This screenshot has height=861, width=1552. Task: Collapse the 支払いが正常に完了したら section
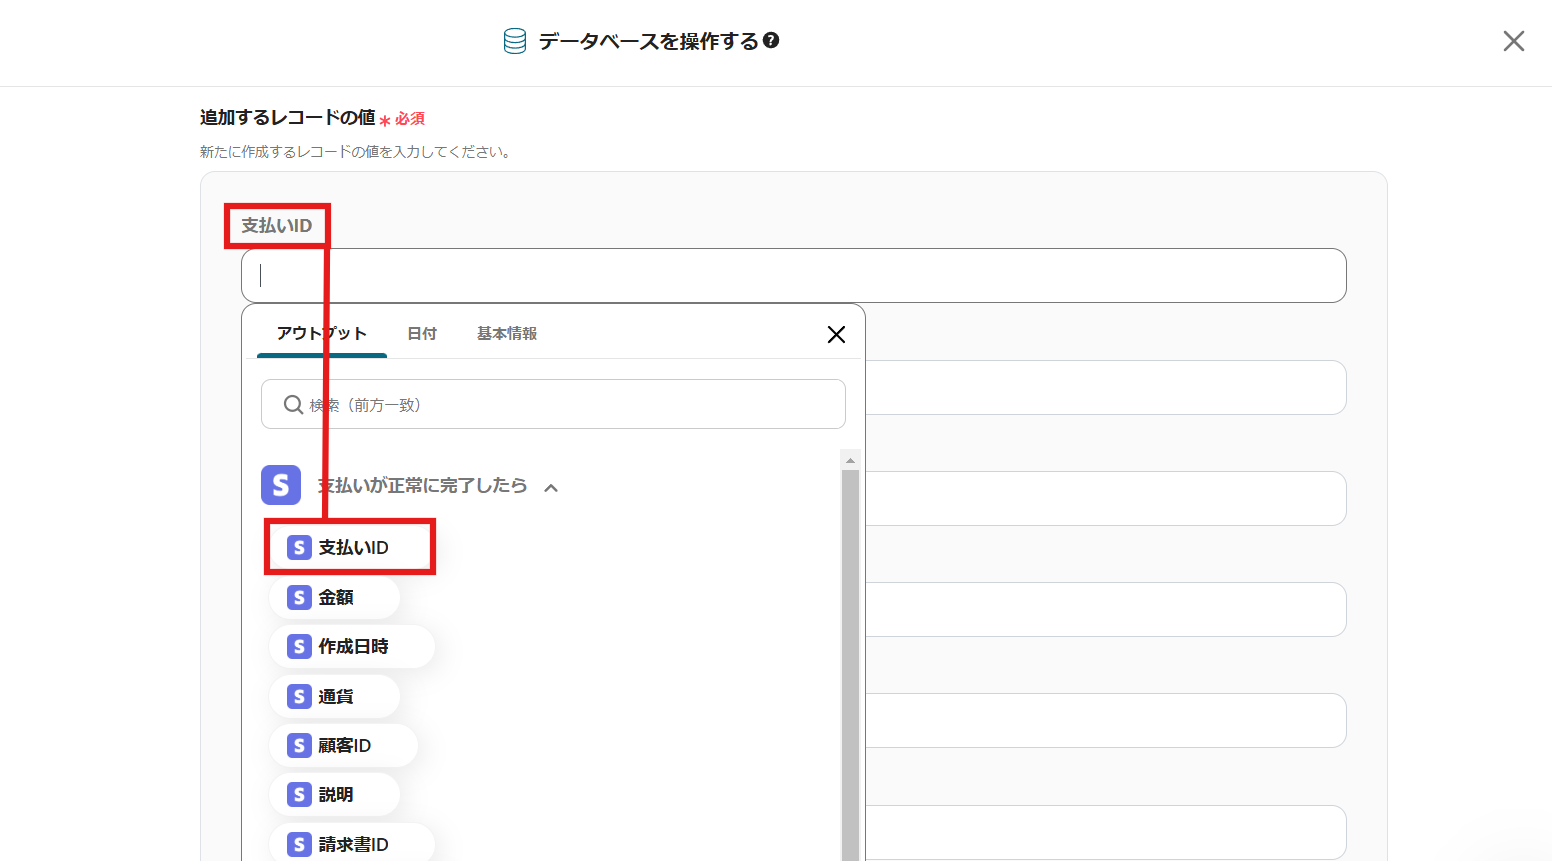click(551, 487)
